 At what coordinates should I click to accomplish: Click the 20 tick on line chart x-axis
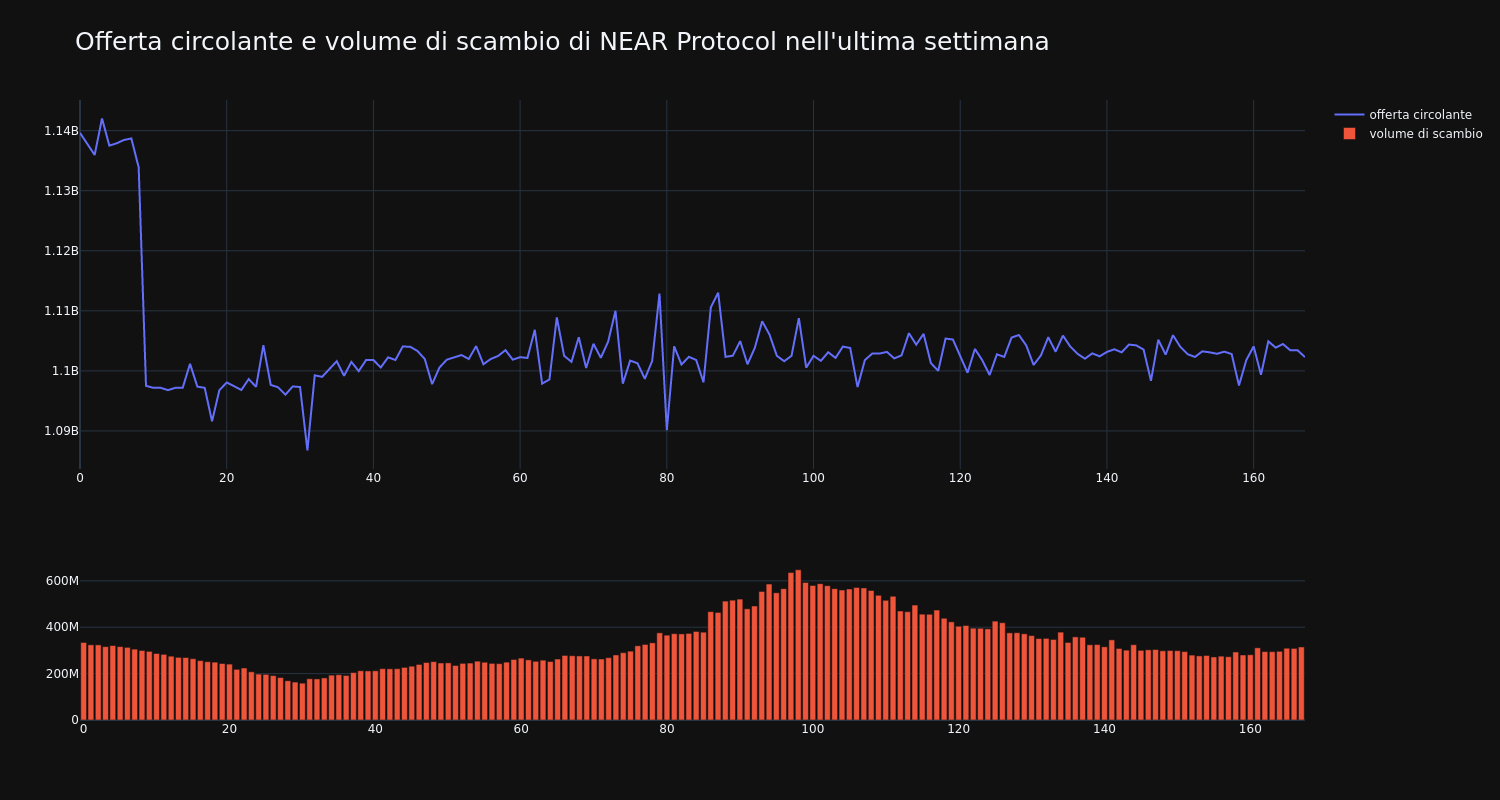pos(226,478)
